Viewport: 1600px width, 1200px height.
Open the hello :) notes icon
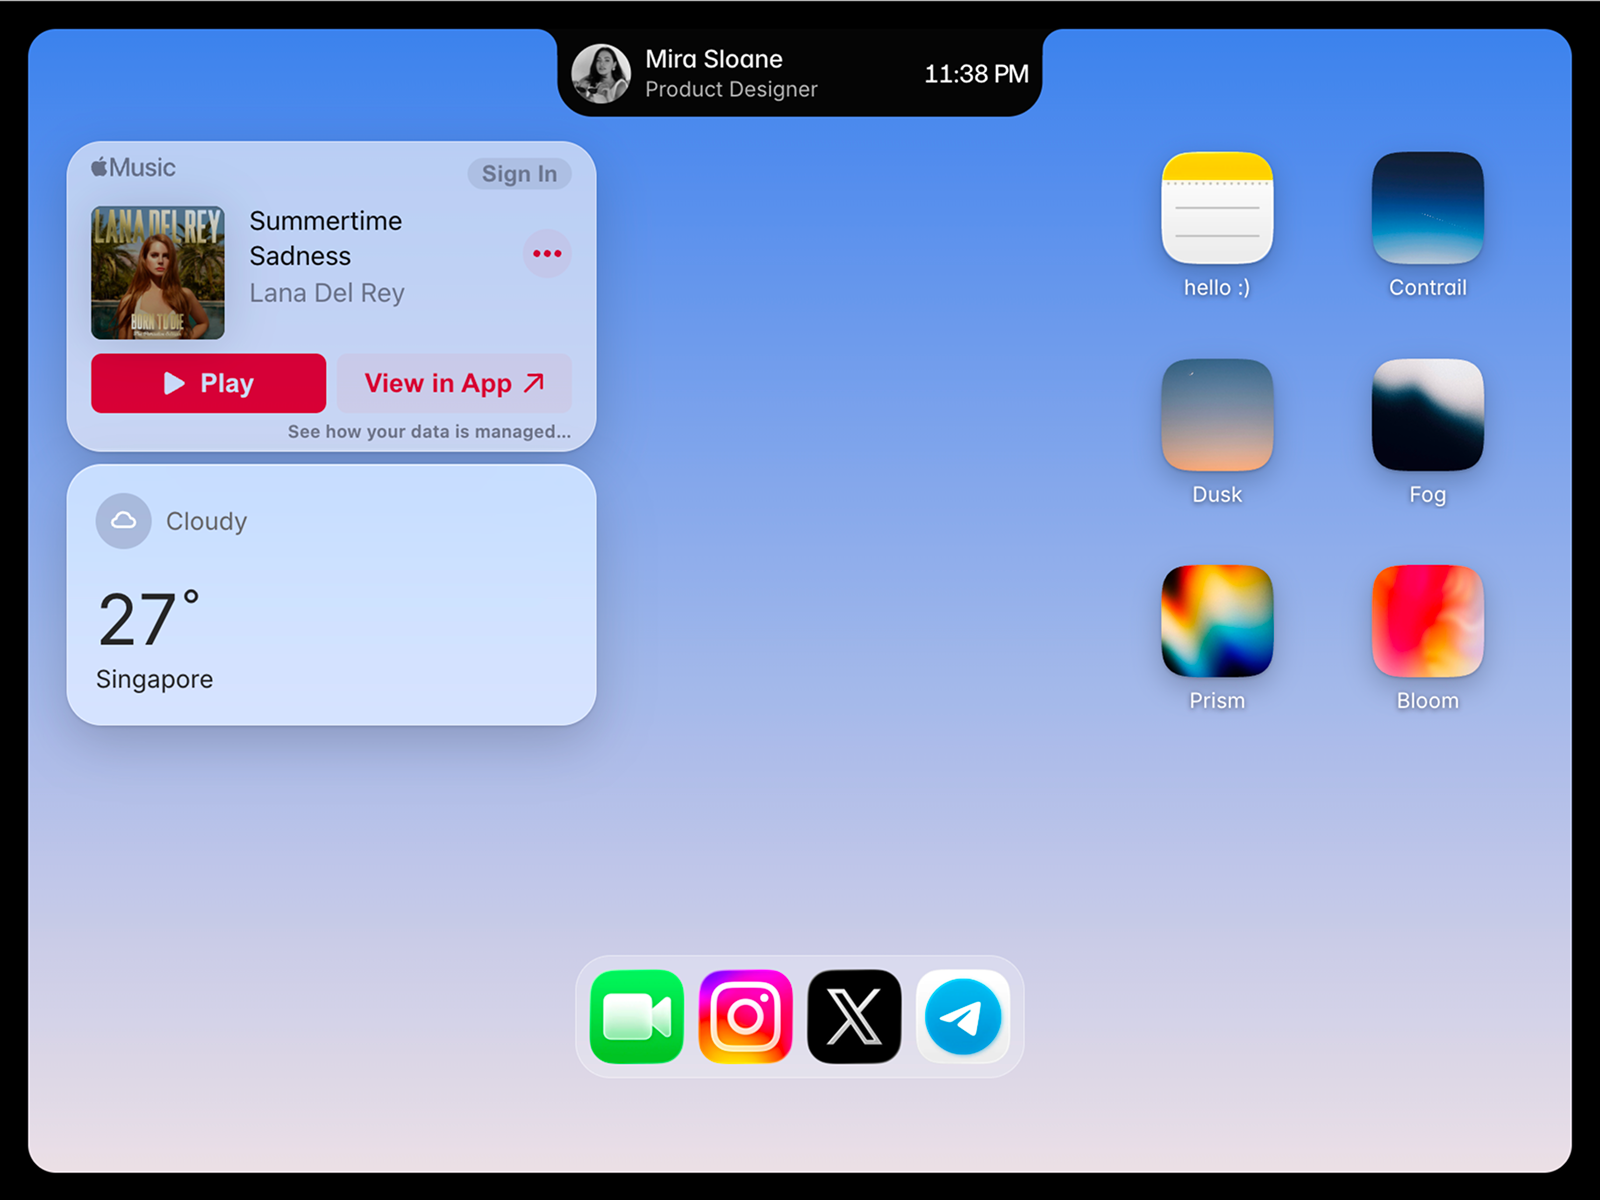pyautogui.click(x=1217, y=208)
